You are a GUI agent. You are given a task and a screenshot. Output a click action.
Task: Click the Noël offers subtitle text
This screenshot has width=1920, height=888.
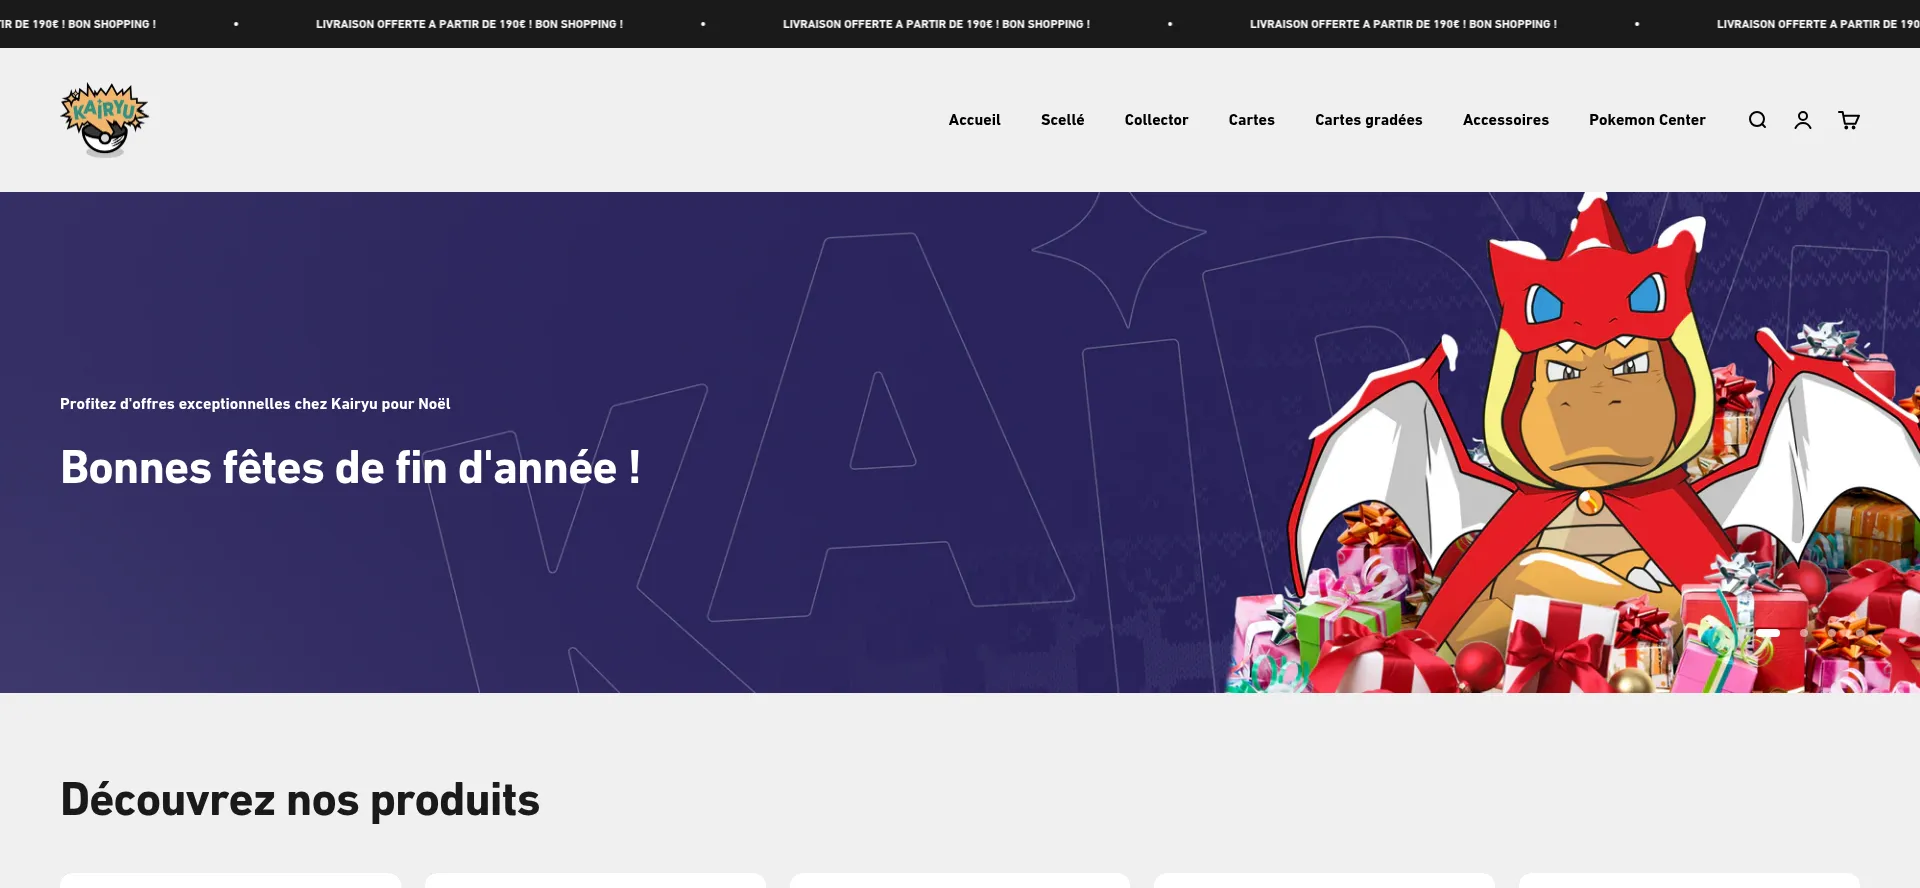[255, 404]
